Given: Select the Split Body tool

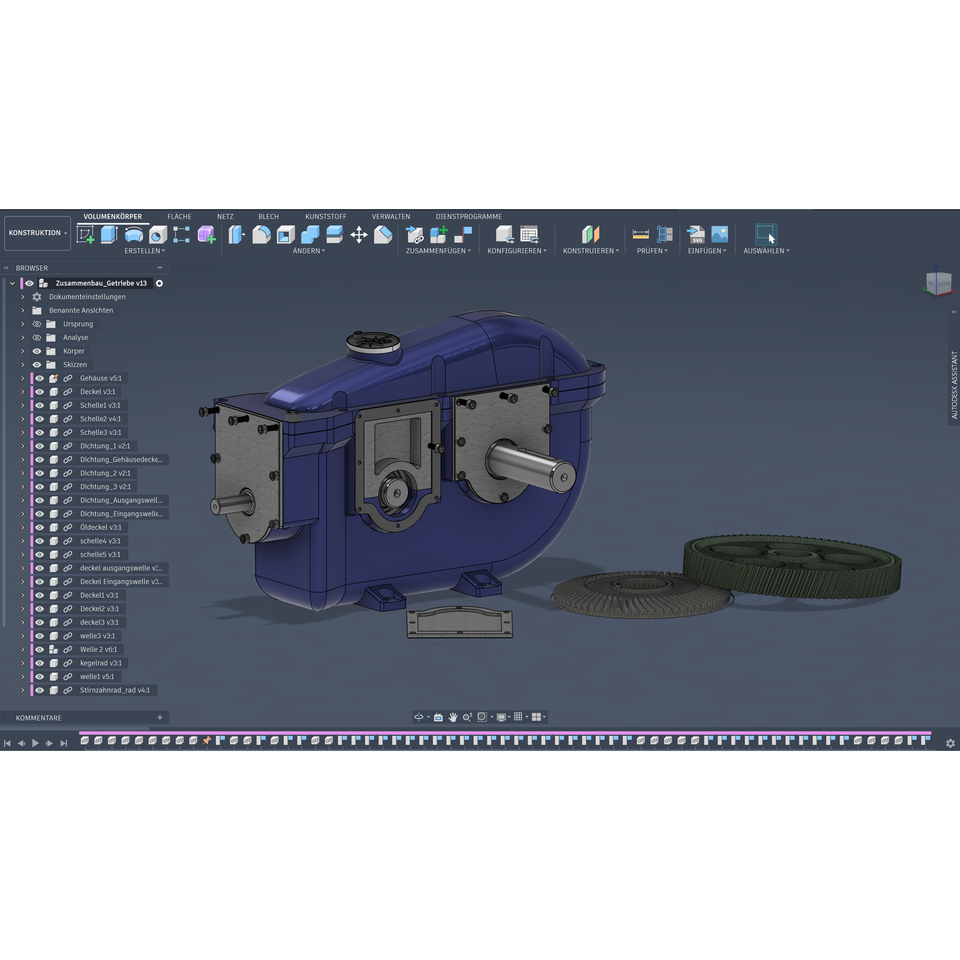Looking at the screenshot, I should point(334,234).
